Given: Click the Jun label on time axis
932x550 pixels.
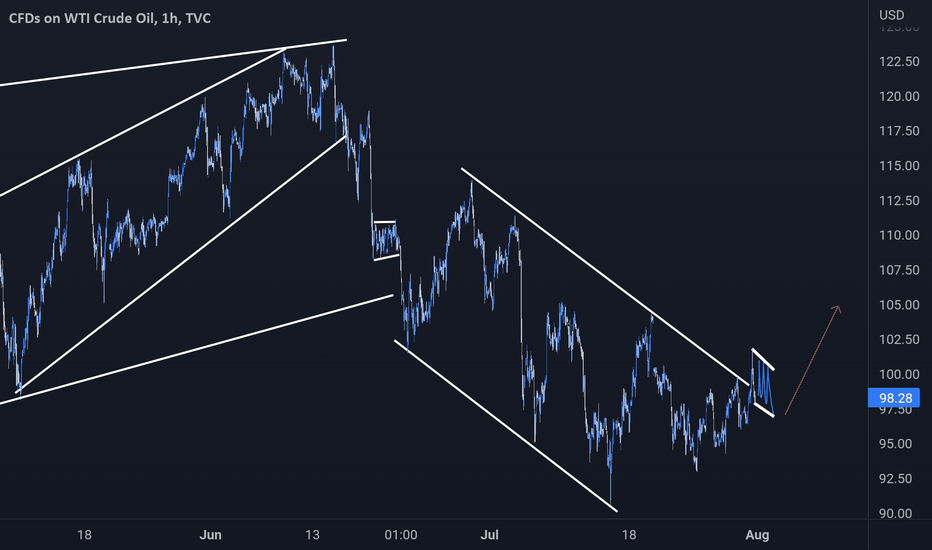Looking at the screenshot, I should point(210,535).
